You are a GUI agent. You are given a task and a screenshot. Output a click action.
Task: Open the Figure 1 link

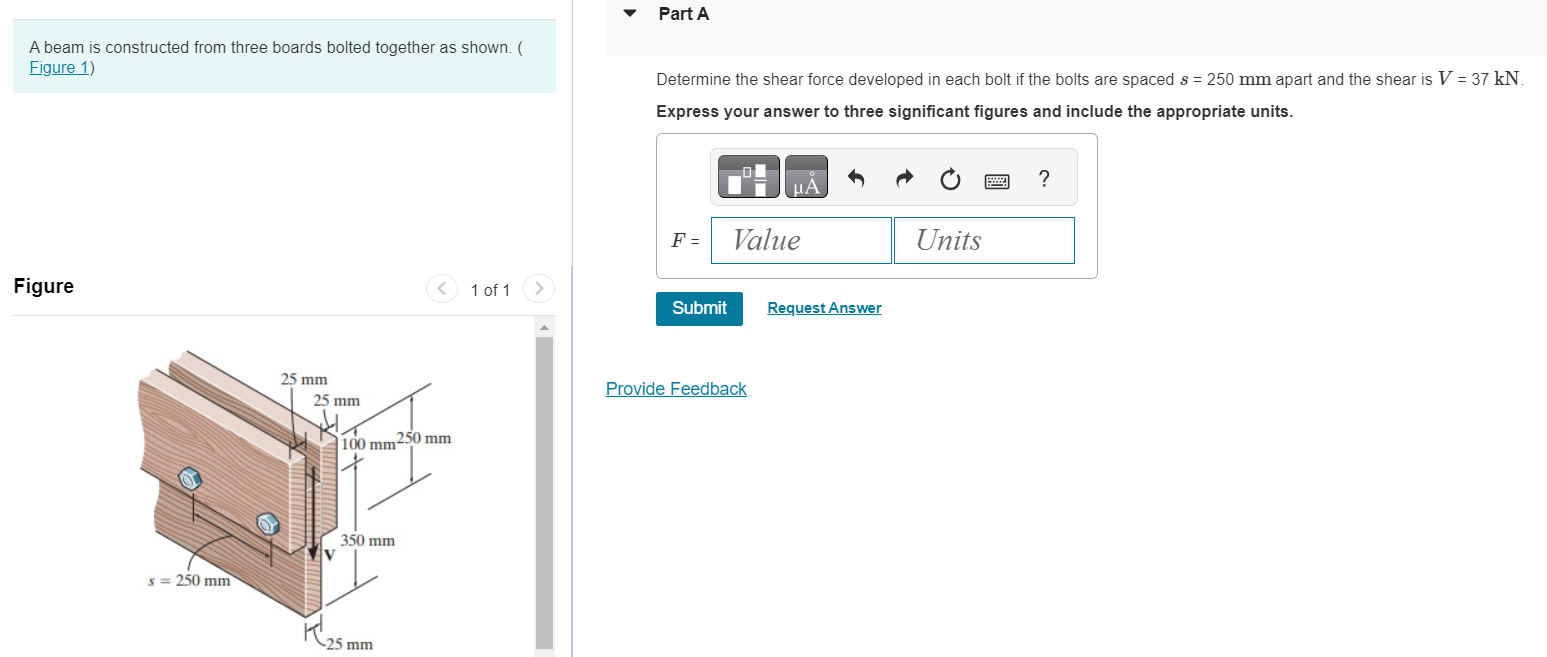(60, 67)
